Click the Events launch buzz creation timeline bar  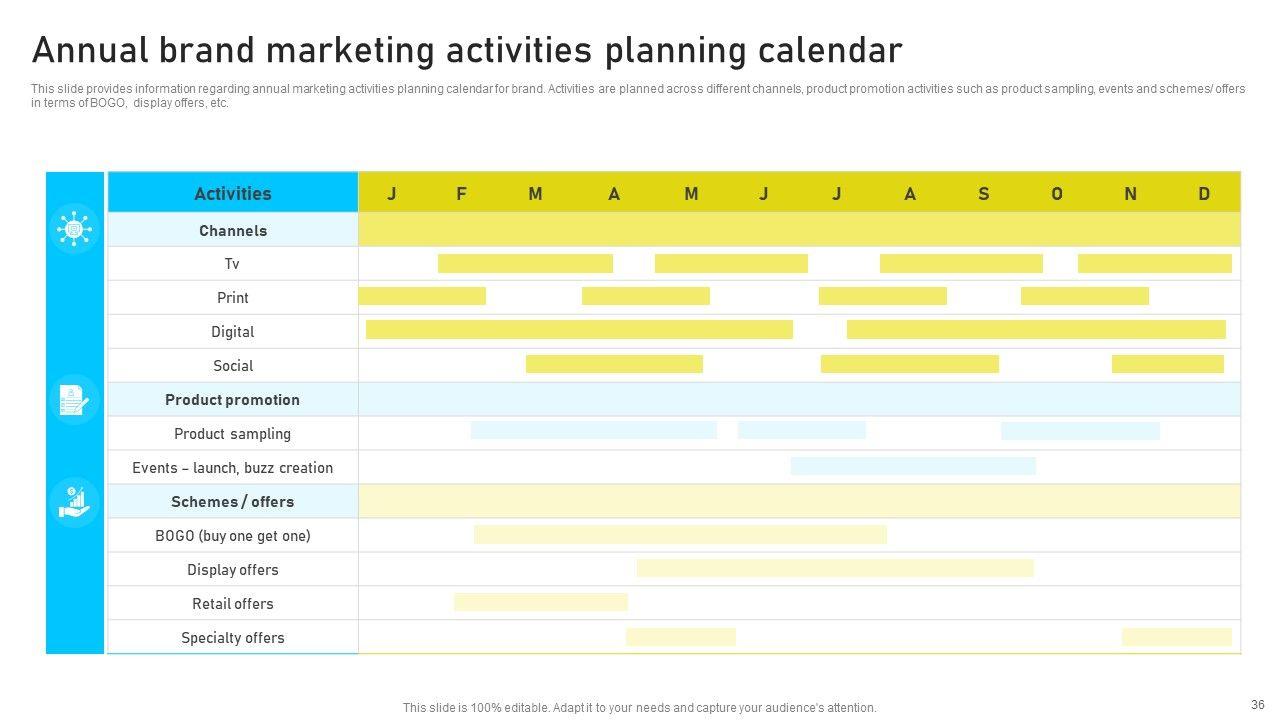pos(913,466)
